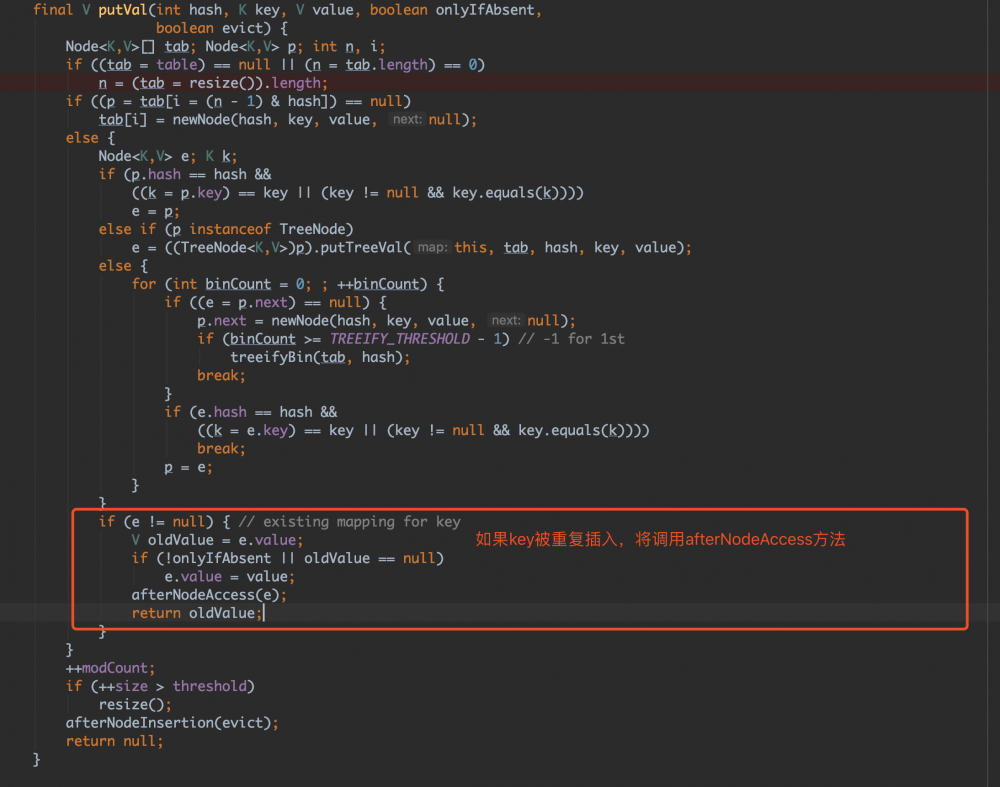Click the '++modCount;' statement
The image size is (1000, 787).
coord(110,668)
